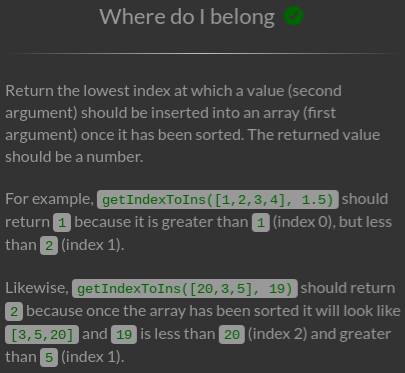Click the horizontal divider under the title
The width and height of the screenshot is (405, 373).
click(x=202, y=53)
